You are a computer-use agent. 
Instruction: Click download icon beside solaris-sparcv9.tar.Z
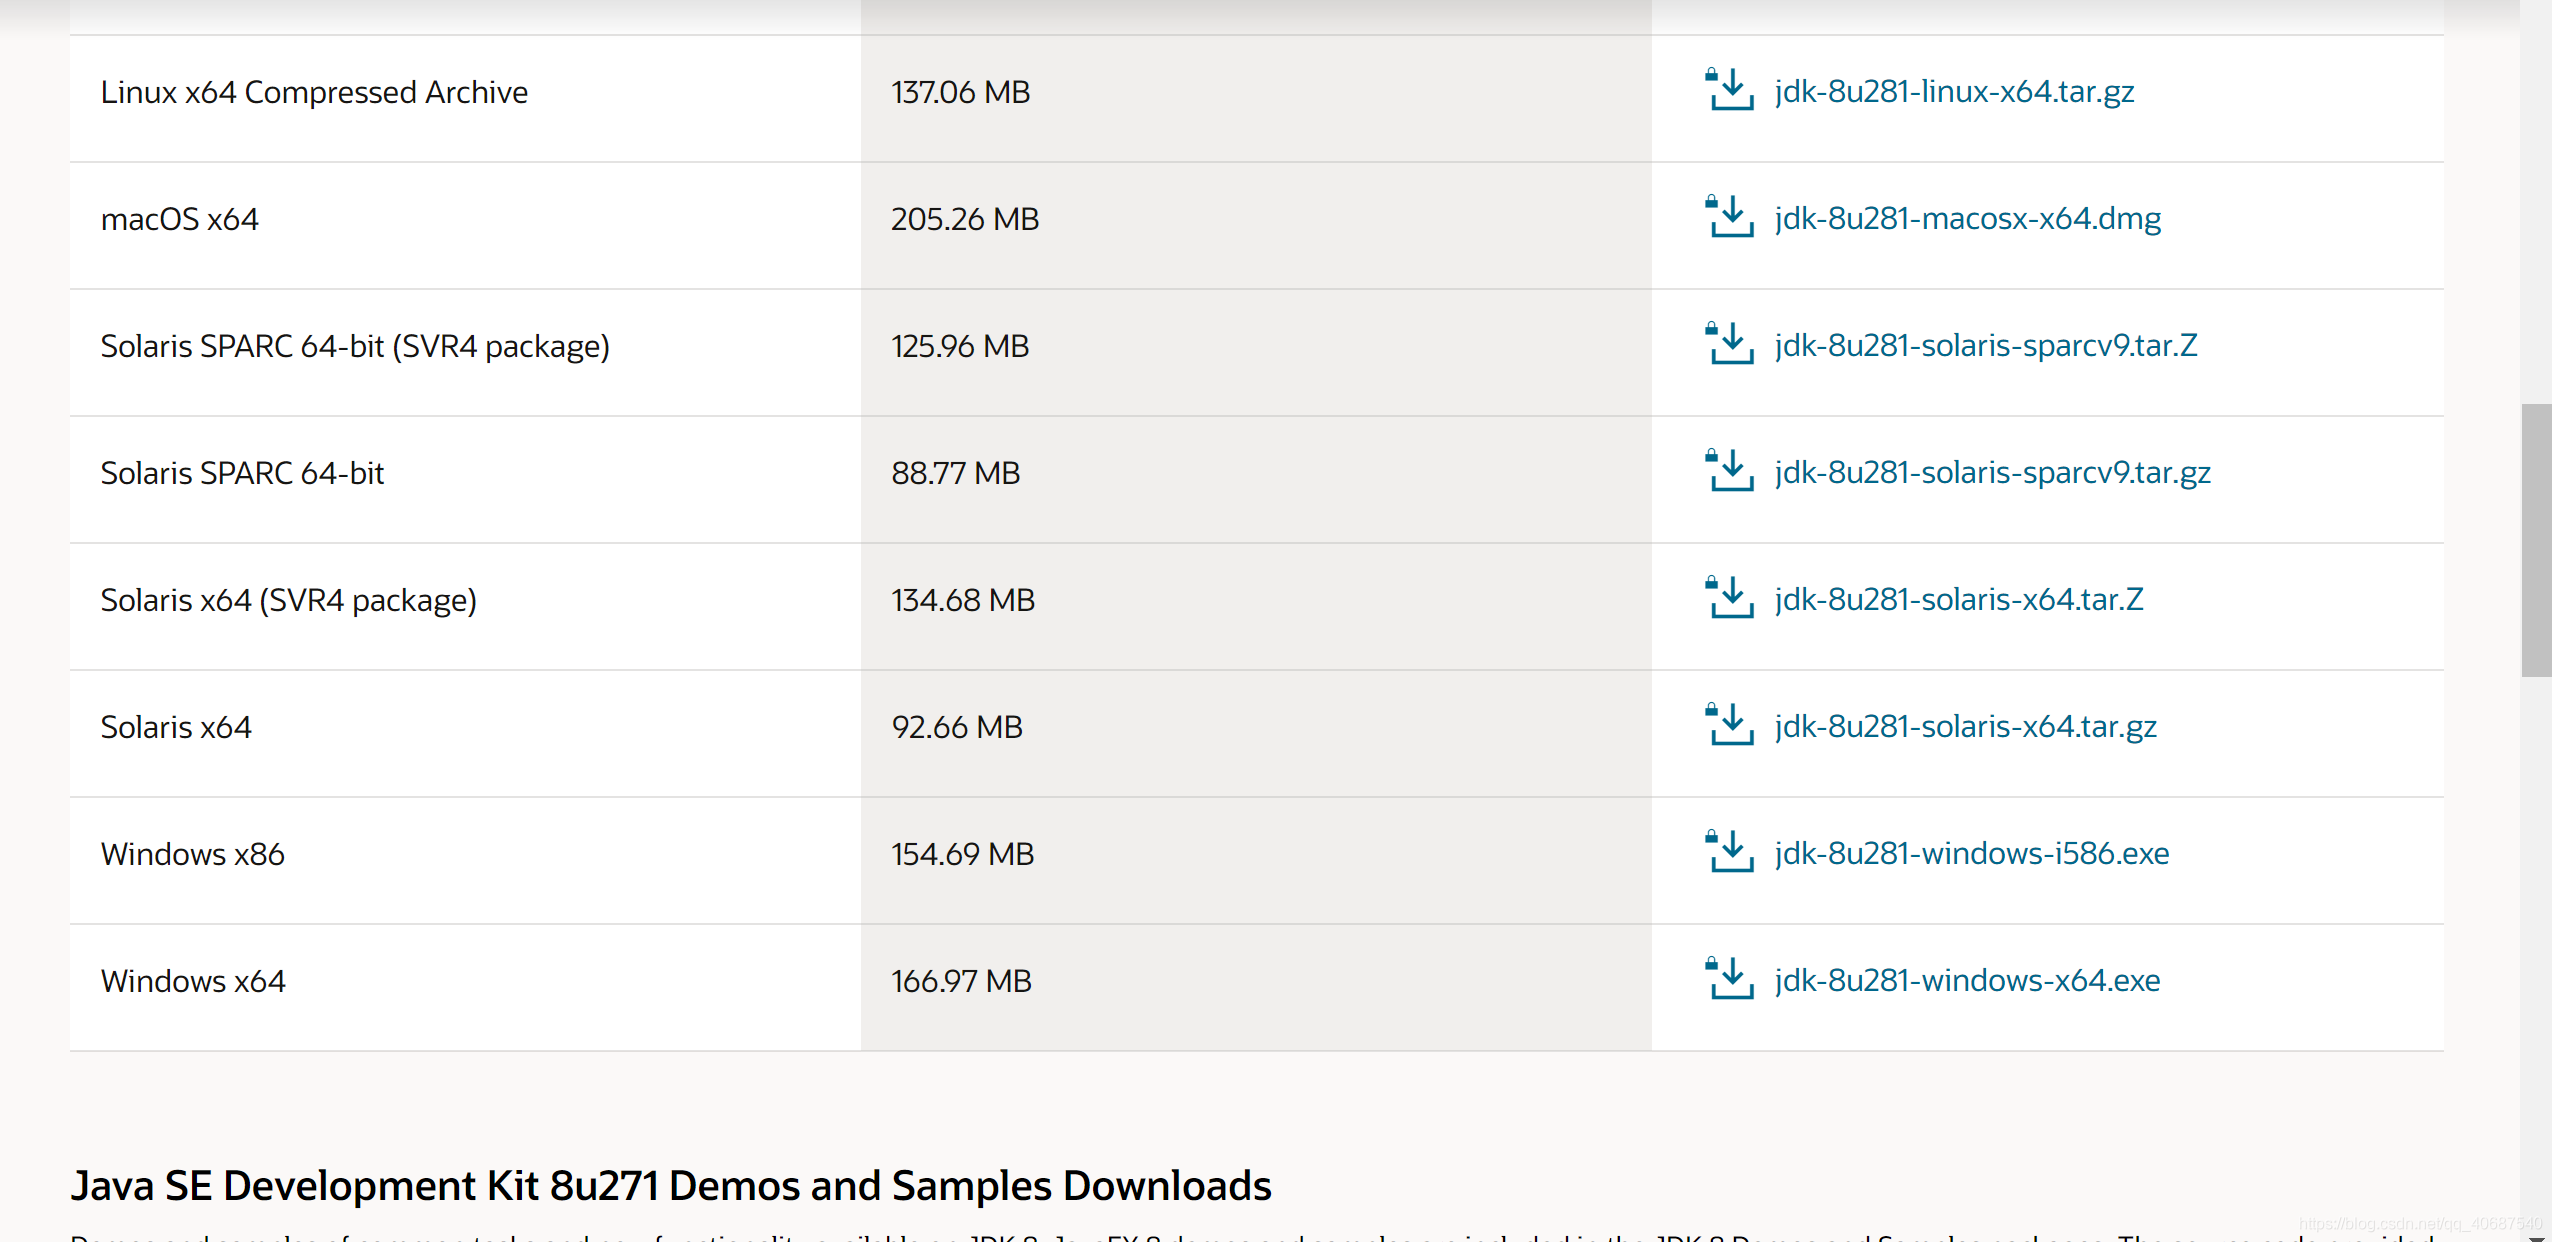point(1729,345)
